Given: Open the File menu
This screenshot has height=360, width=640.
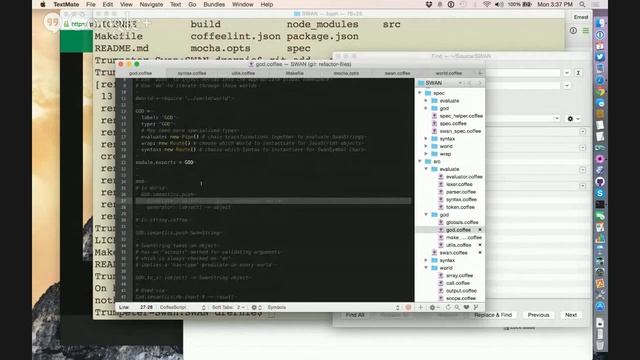Looking at the screenshot, I should click(x=91, y=4).
